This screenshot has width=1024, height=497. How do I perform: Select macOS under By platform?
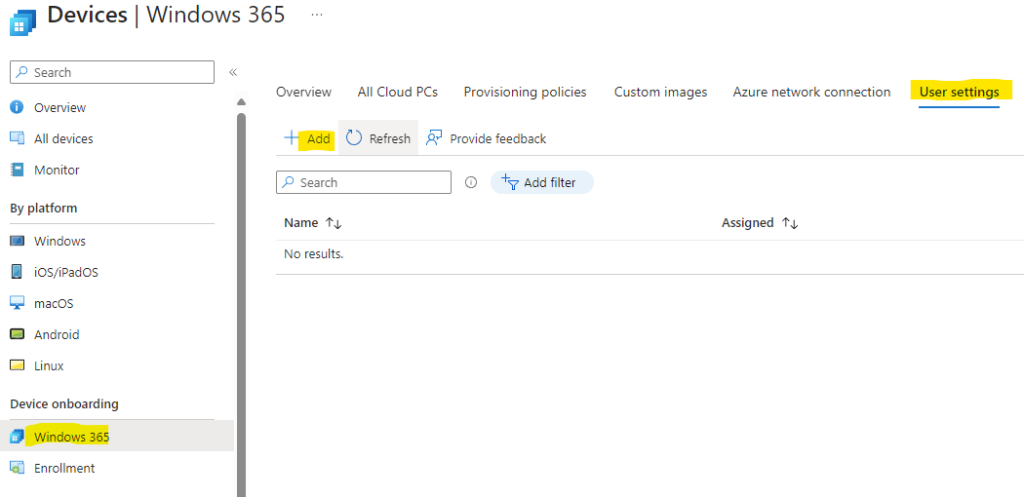(54, 304)
